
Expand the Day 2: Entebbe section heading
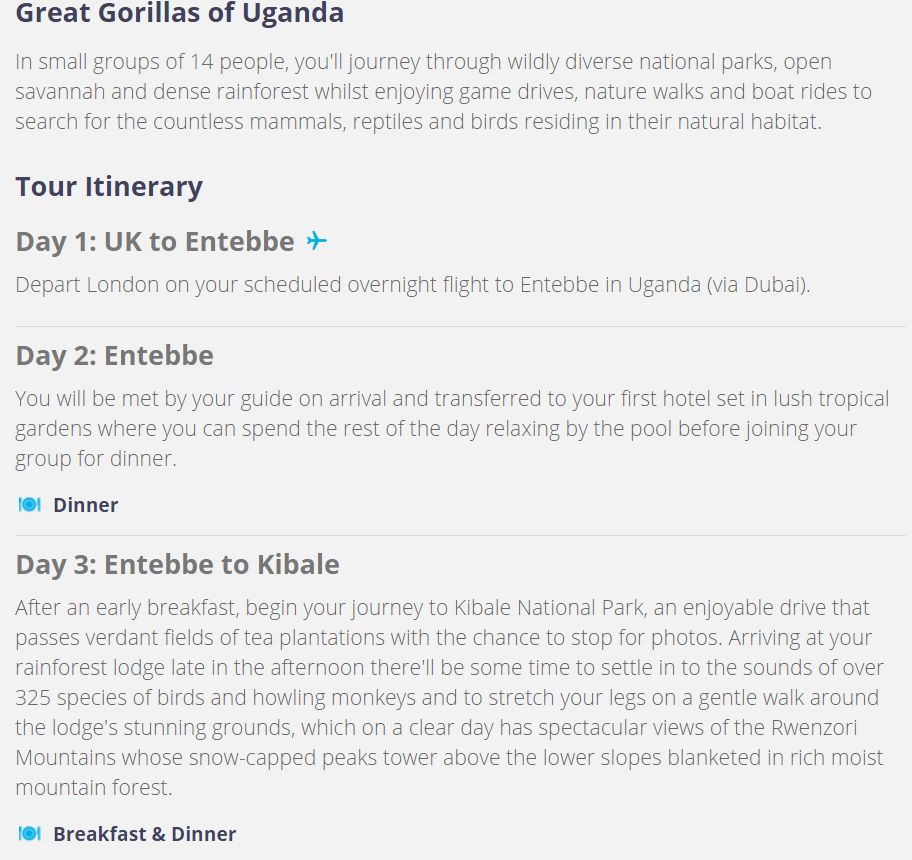[x=115, y=355]
